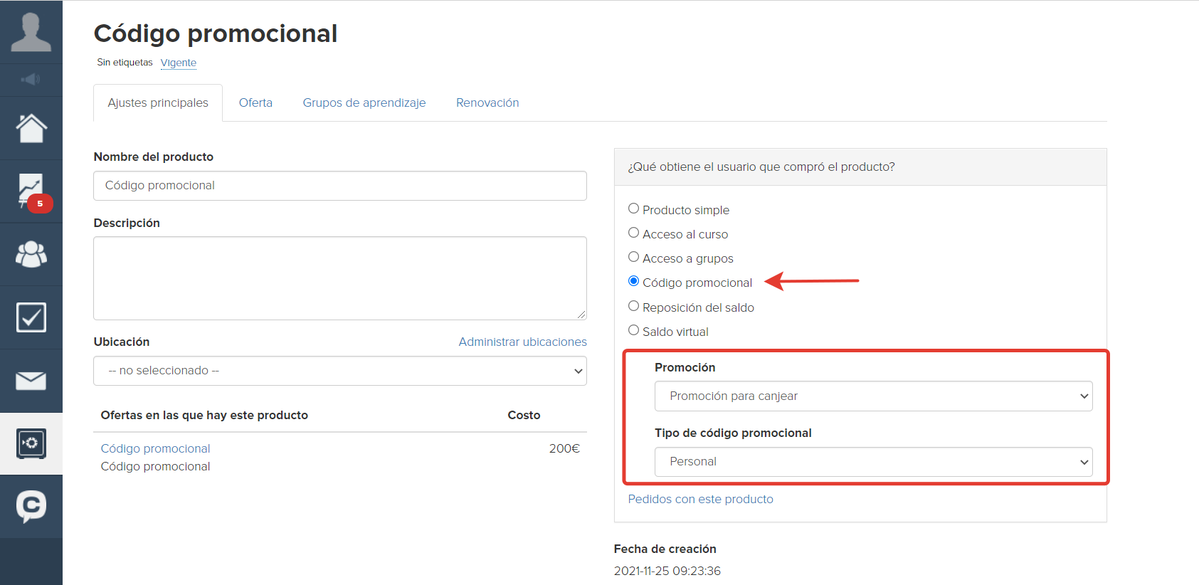Click the megaphone notifications icon
The height and width of the screenshot is (585, 1199).
point(31,80)
